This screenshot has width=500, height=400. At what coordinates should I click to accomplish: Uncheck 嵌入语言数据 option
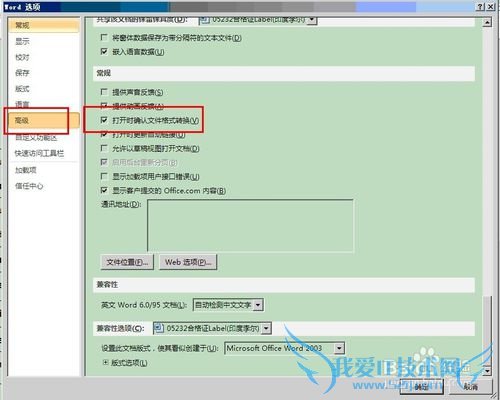click(x=104, y=51)
